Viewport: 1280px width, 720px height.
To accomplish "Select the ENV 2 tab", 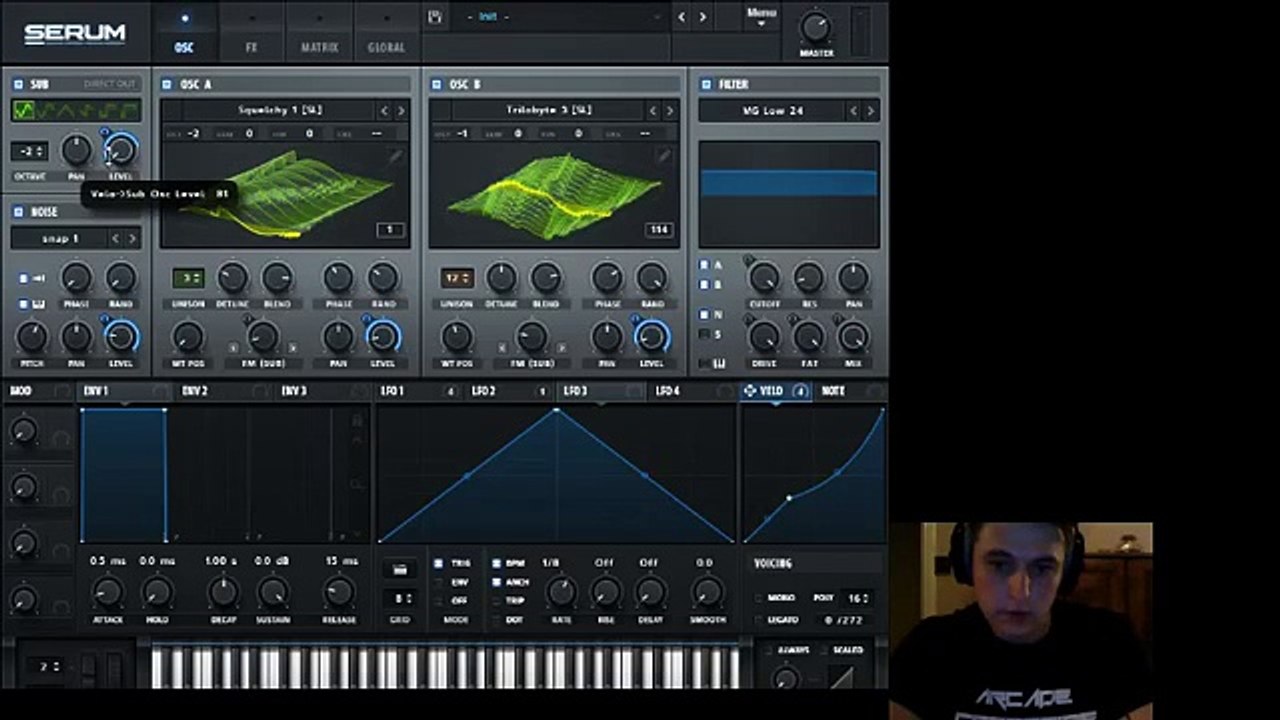I will 195,391.
